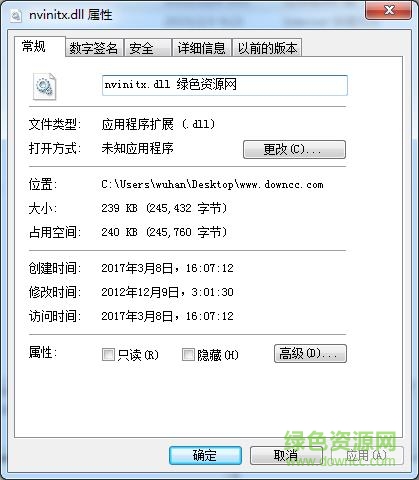
Task: Confirm with the 确定 button
Action: 205,455
